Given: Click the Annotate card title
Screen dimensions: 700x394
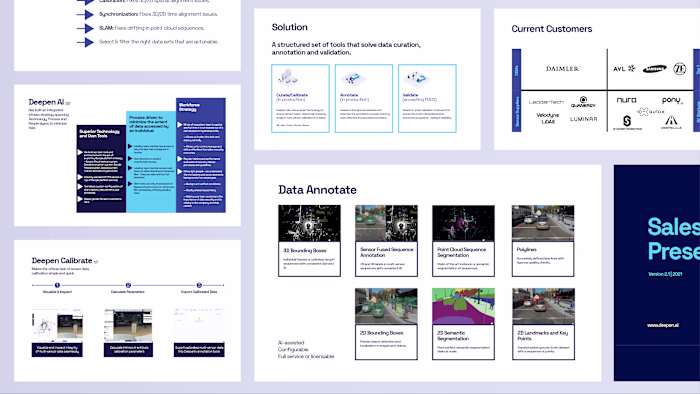Looking at the screenshot, I should tap(349, 95).
